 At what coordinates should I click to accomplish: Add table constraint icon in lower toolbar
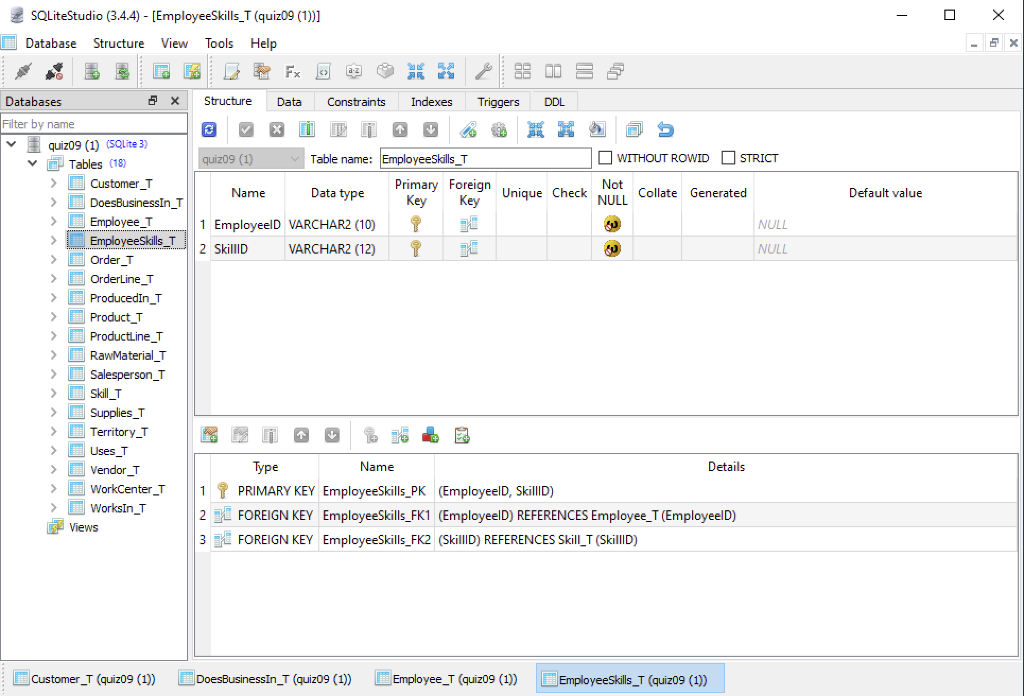209,435
